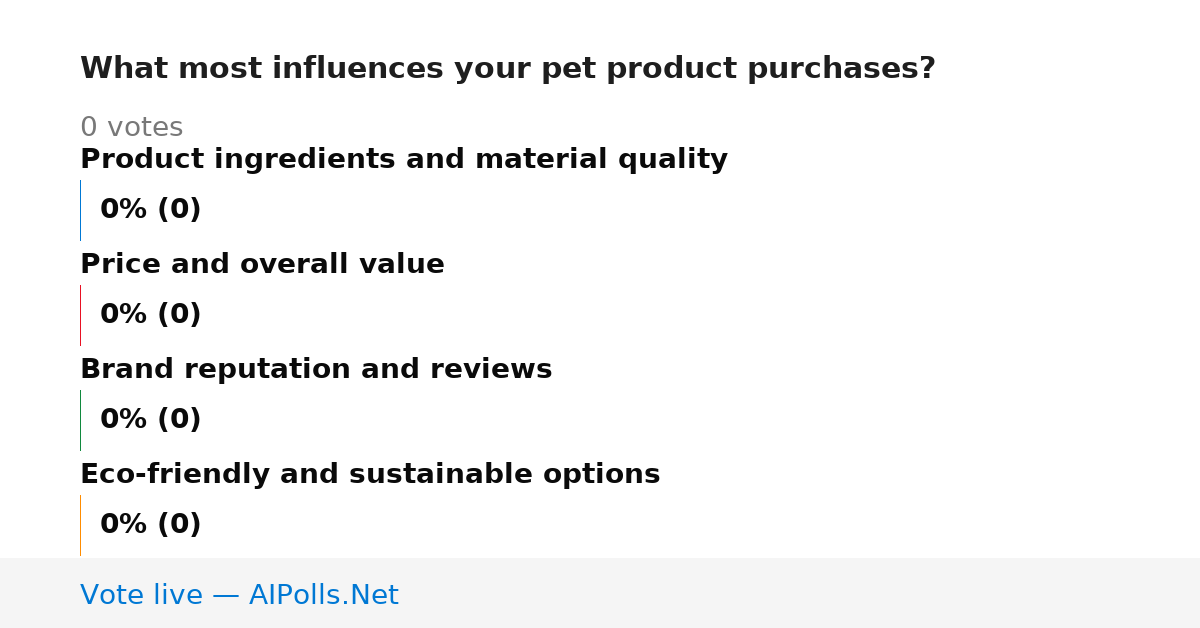Select 'Product ingredients and material quality' option

404,160
